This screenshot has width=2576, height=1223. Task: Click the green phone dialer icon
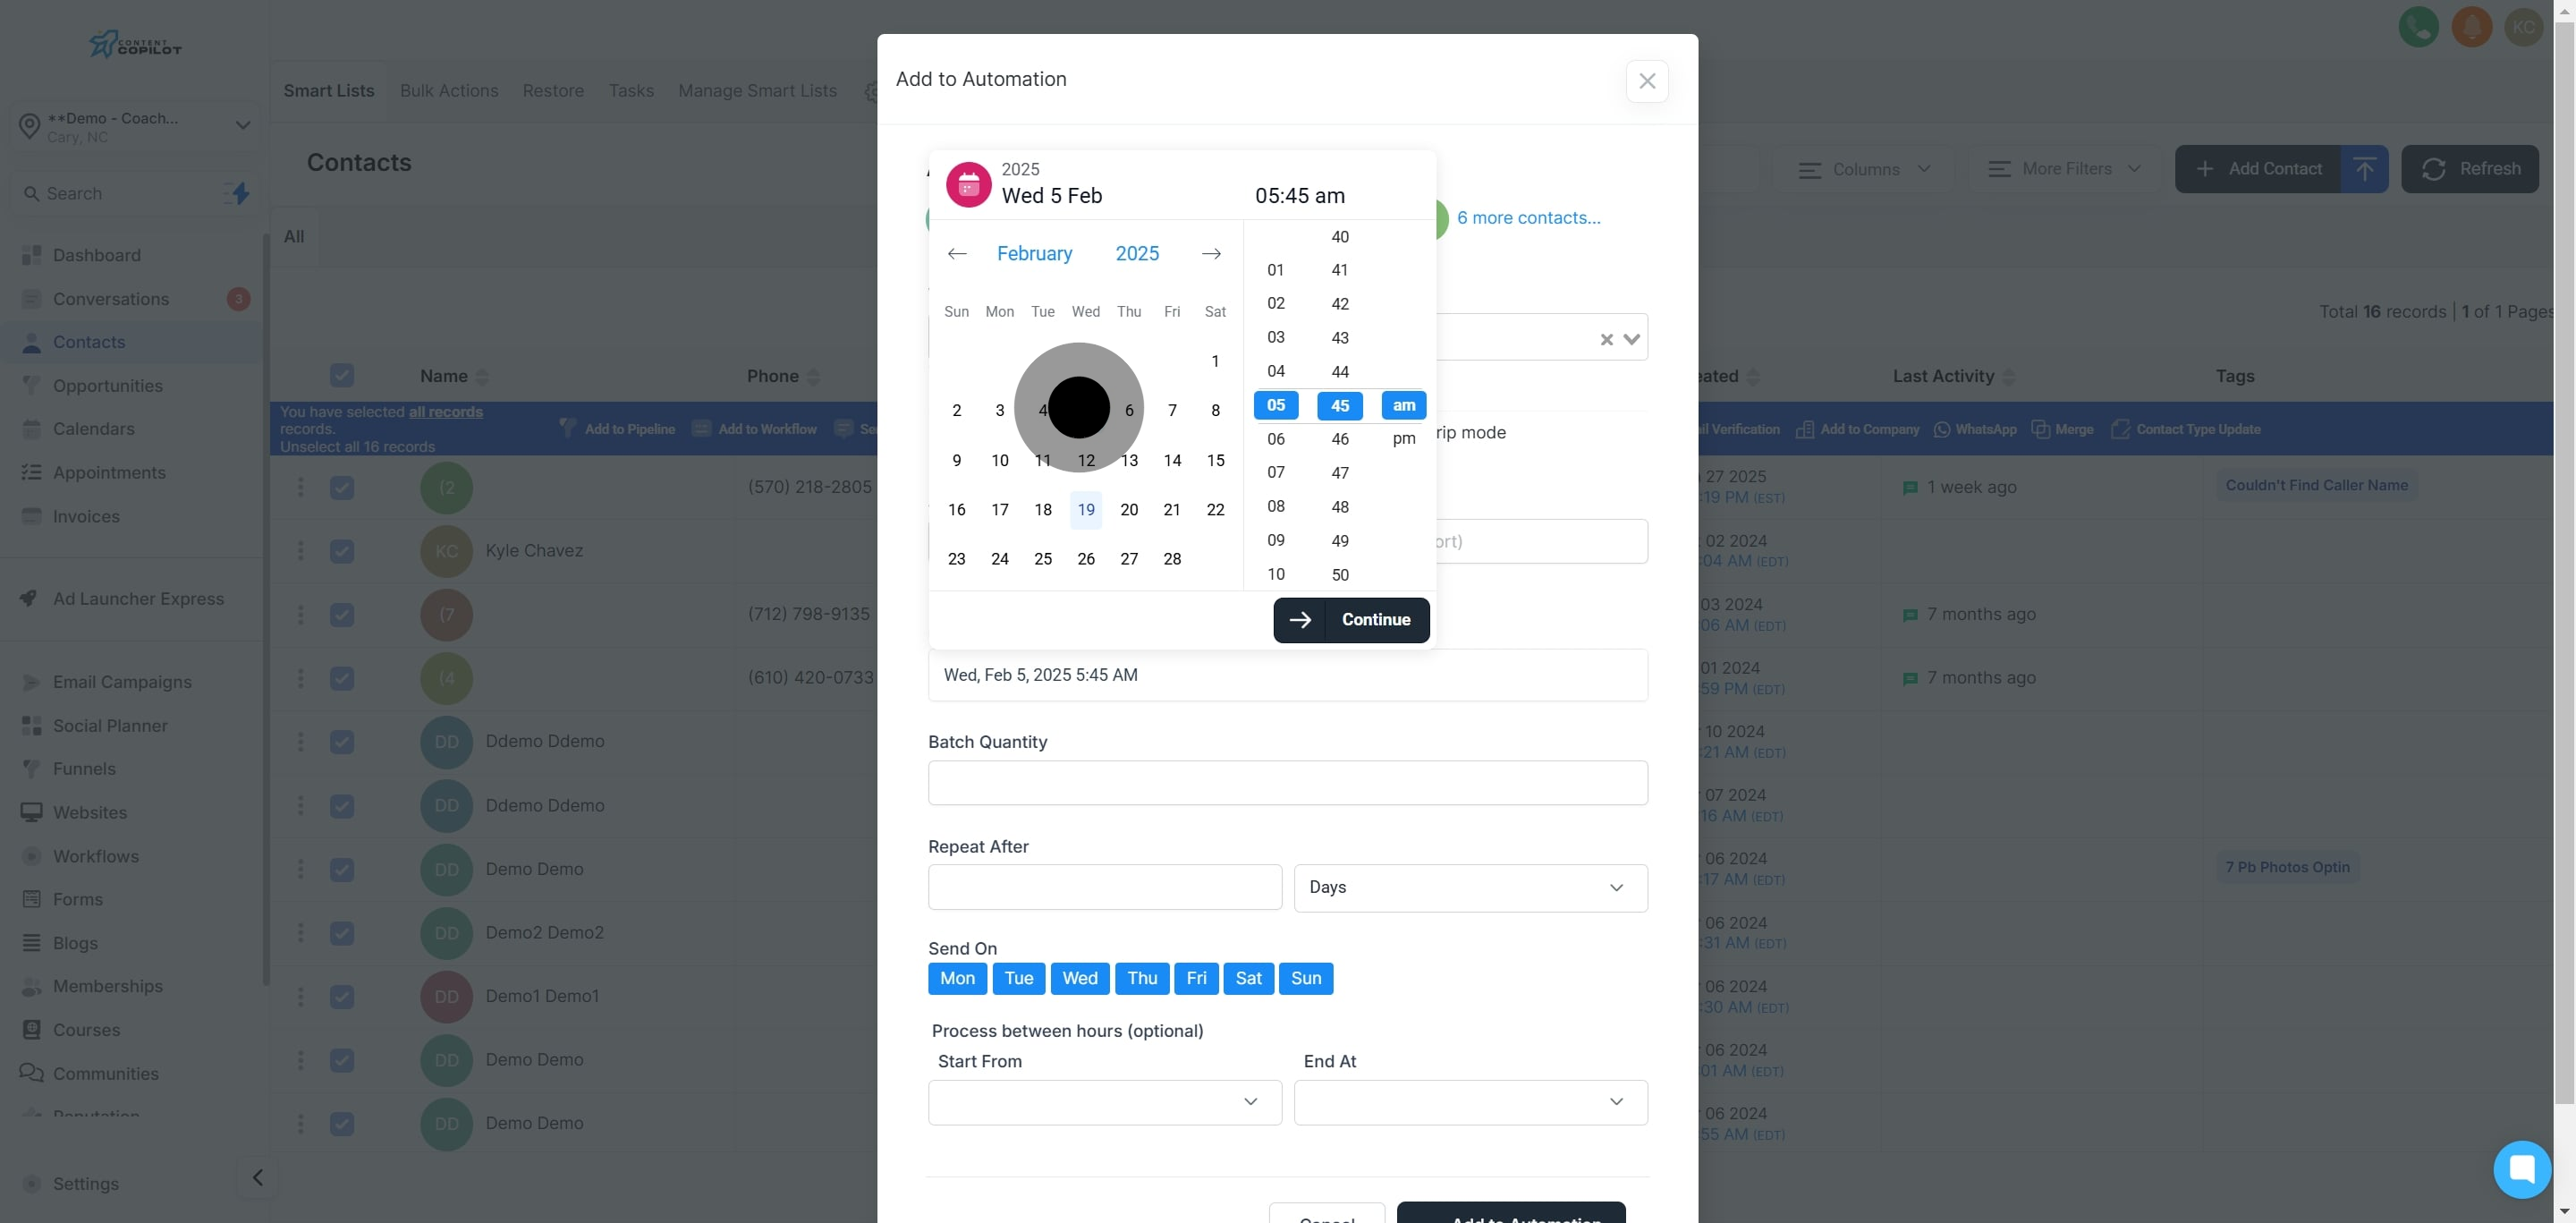pos(2418,27)
